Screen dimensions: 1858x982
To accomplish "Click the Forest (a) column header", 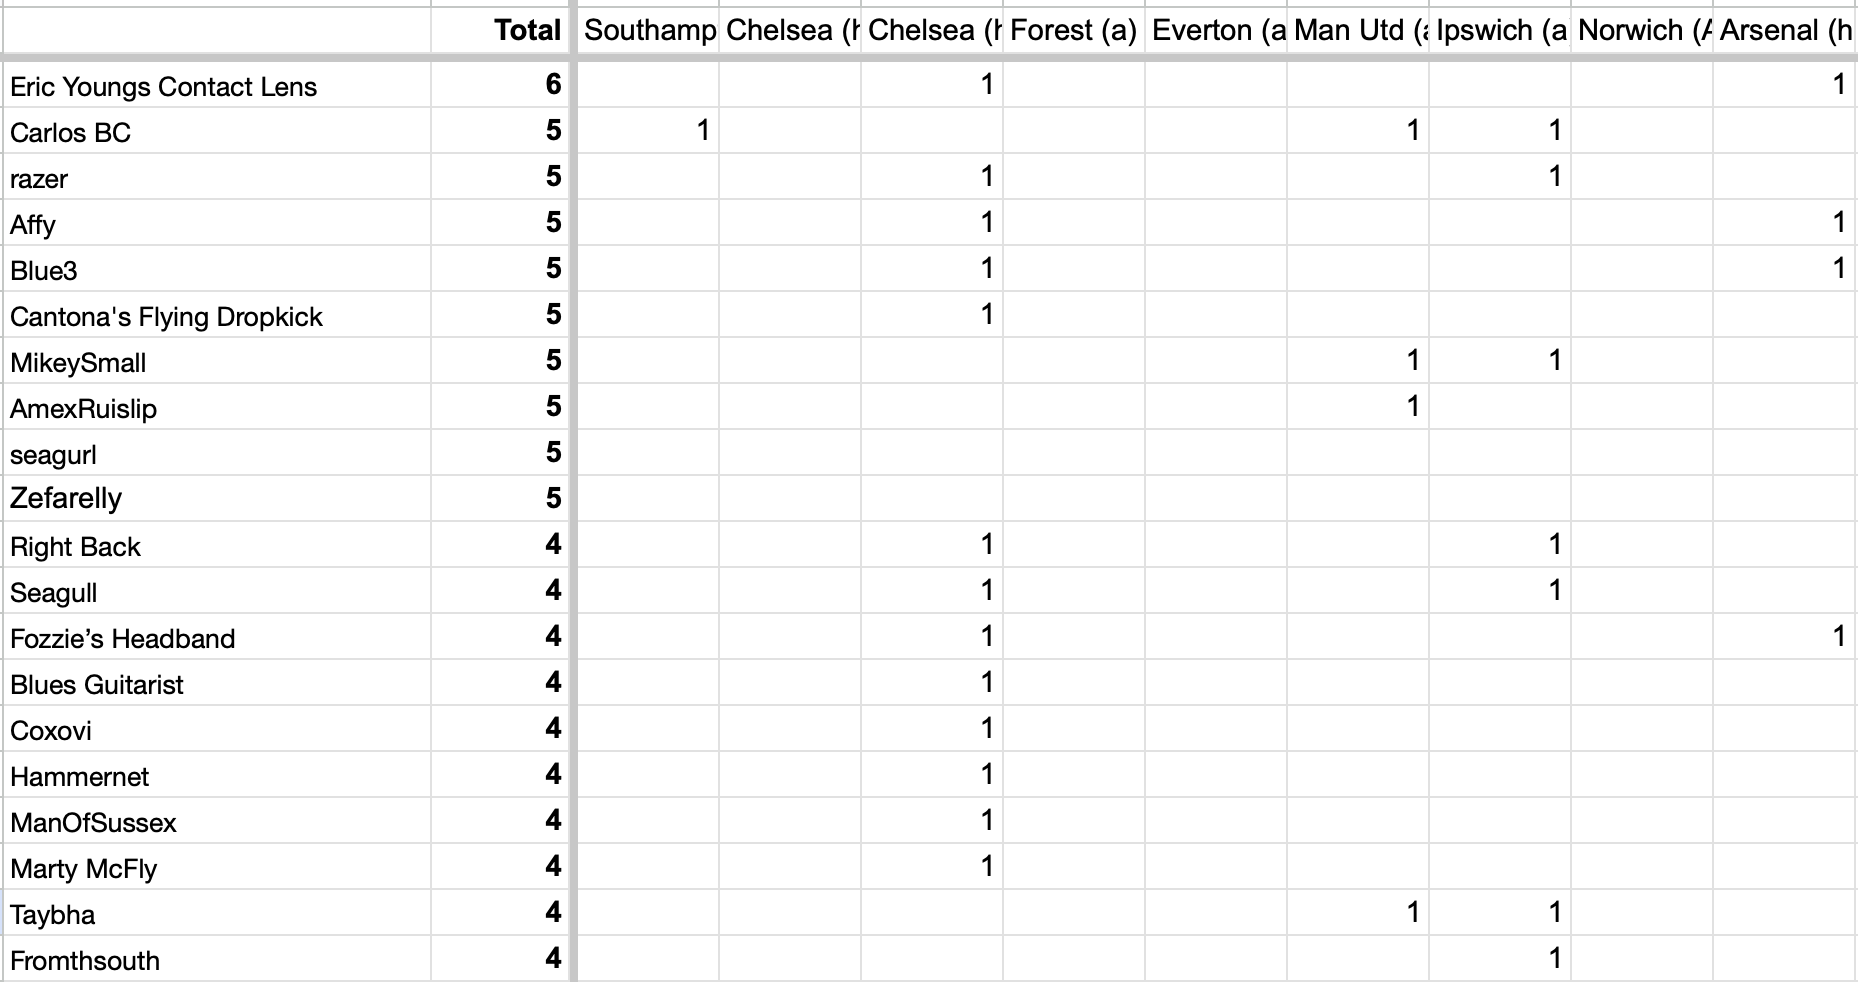I will click(x=1074, y=30).
